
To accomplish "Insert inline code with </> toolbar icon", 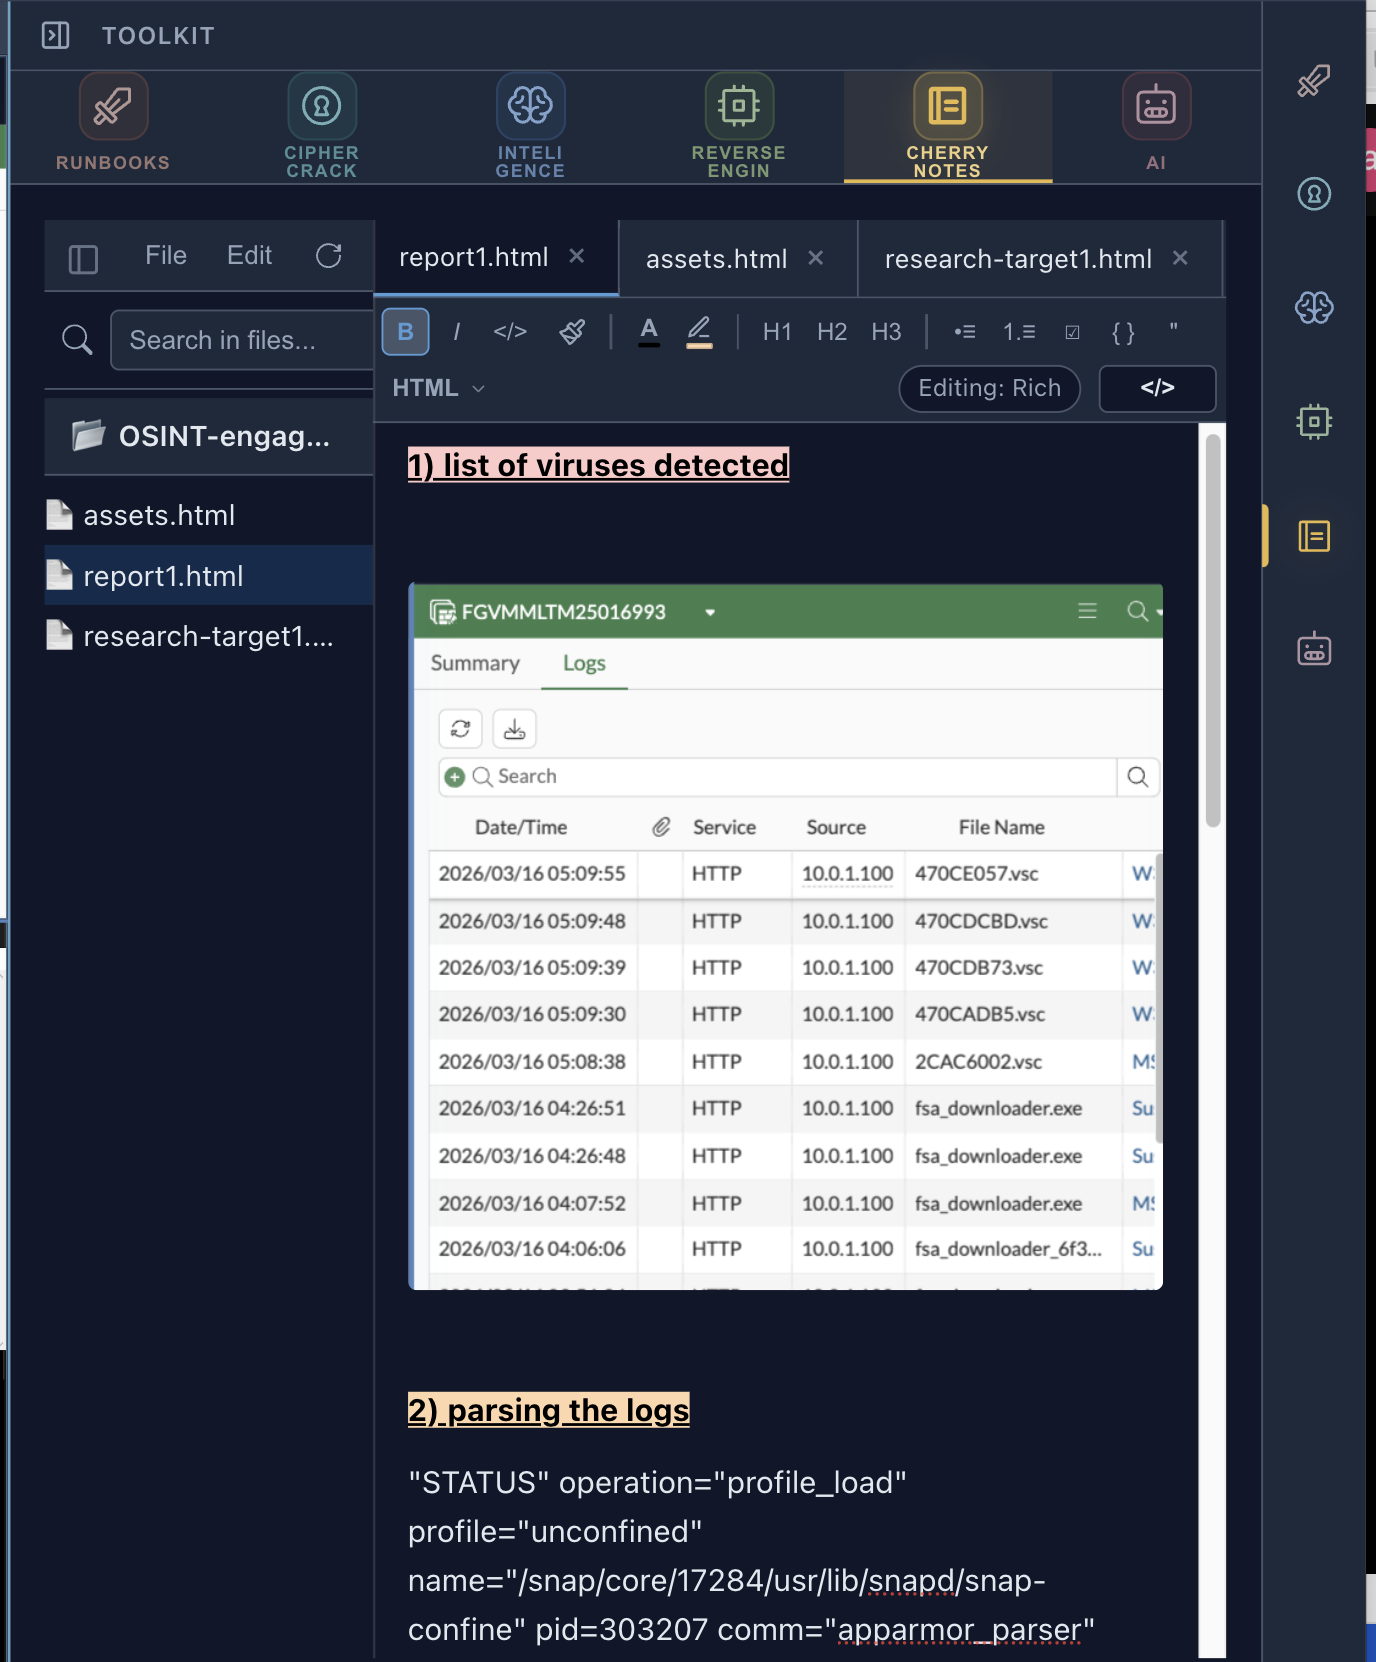I will tap(510, 332).
